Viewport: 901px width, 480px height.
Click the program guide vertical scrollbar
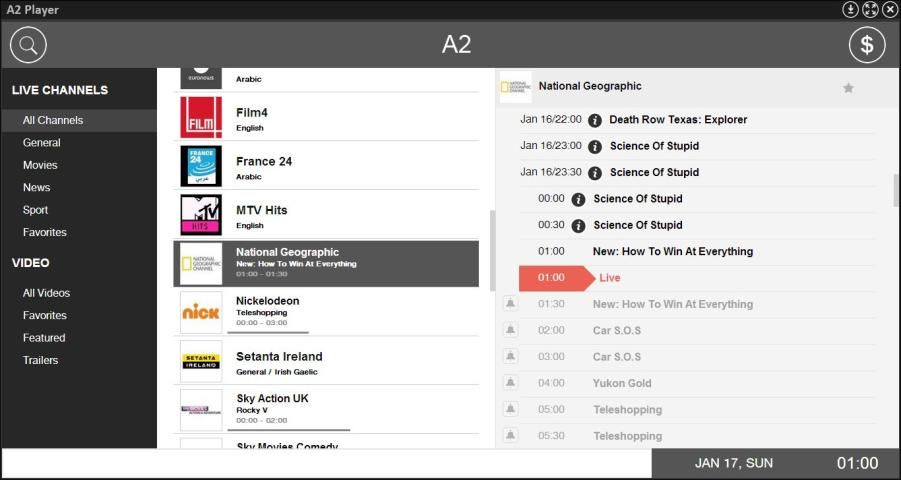click(x=895, y=190)
